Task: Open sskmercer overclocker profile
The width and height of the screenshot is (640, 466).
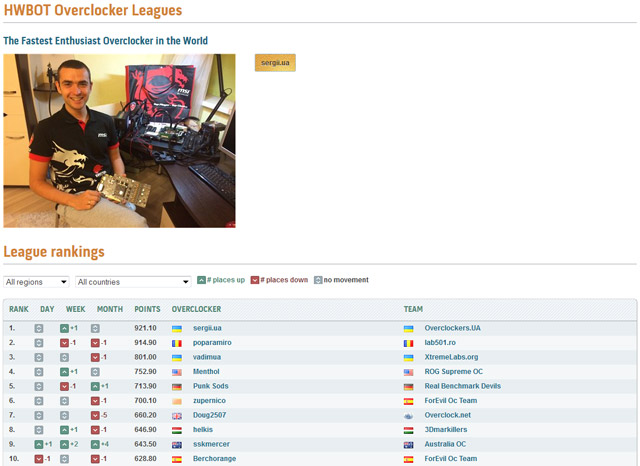Action: 211,444
